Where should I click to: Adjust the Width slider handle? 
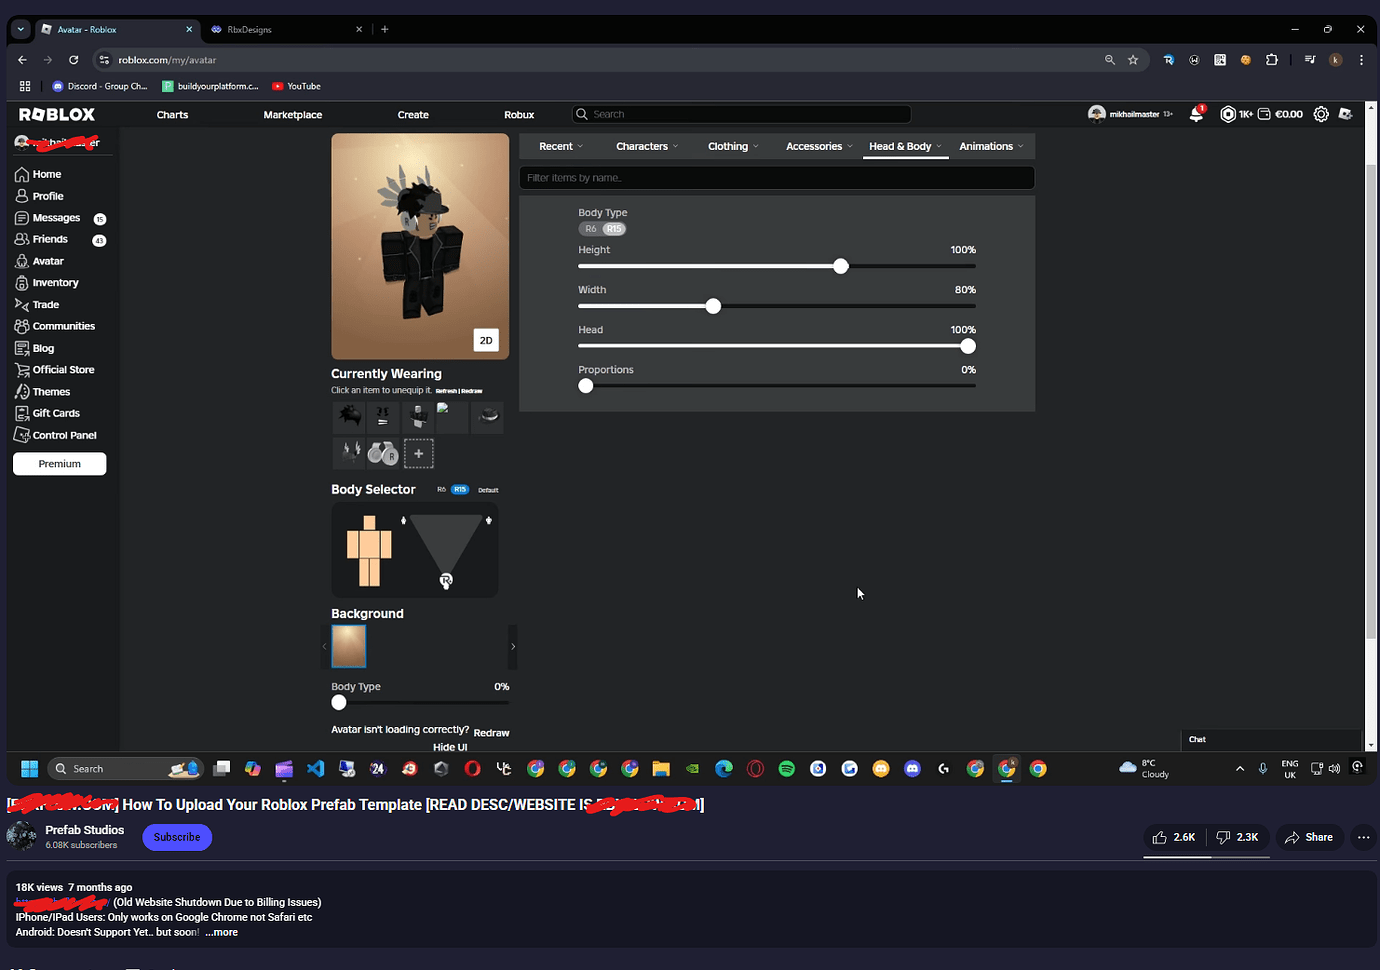[713, 306]
